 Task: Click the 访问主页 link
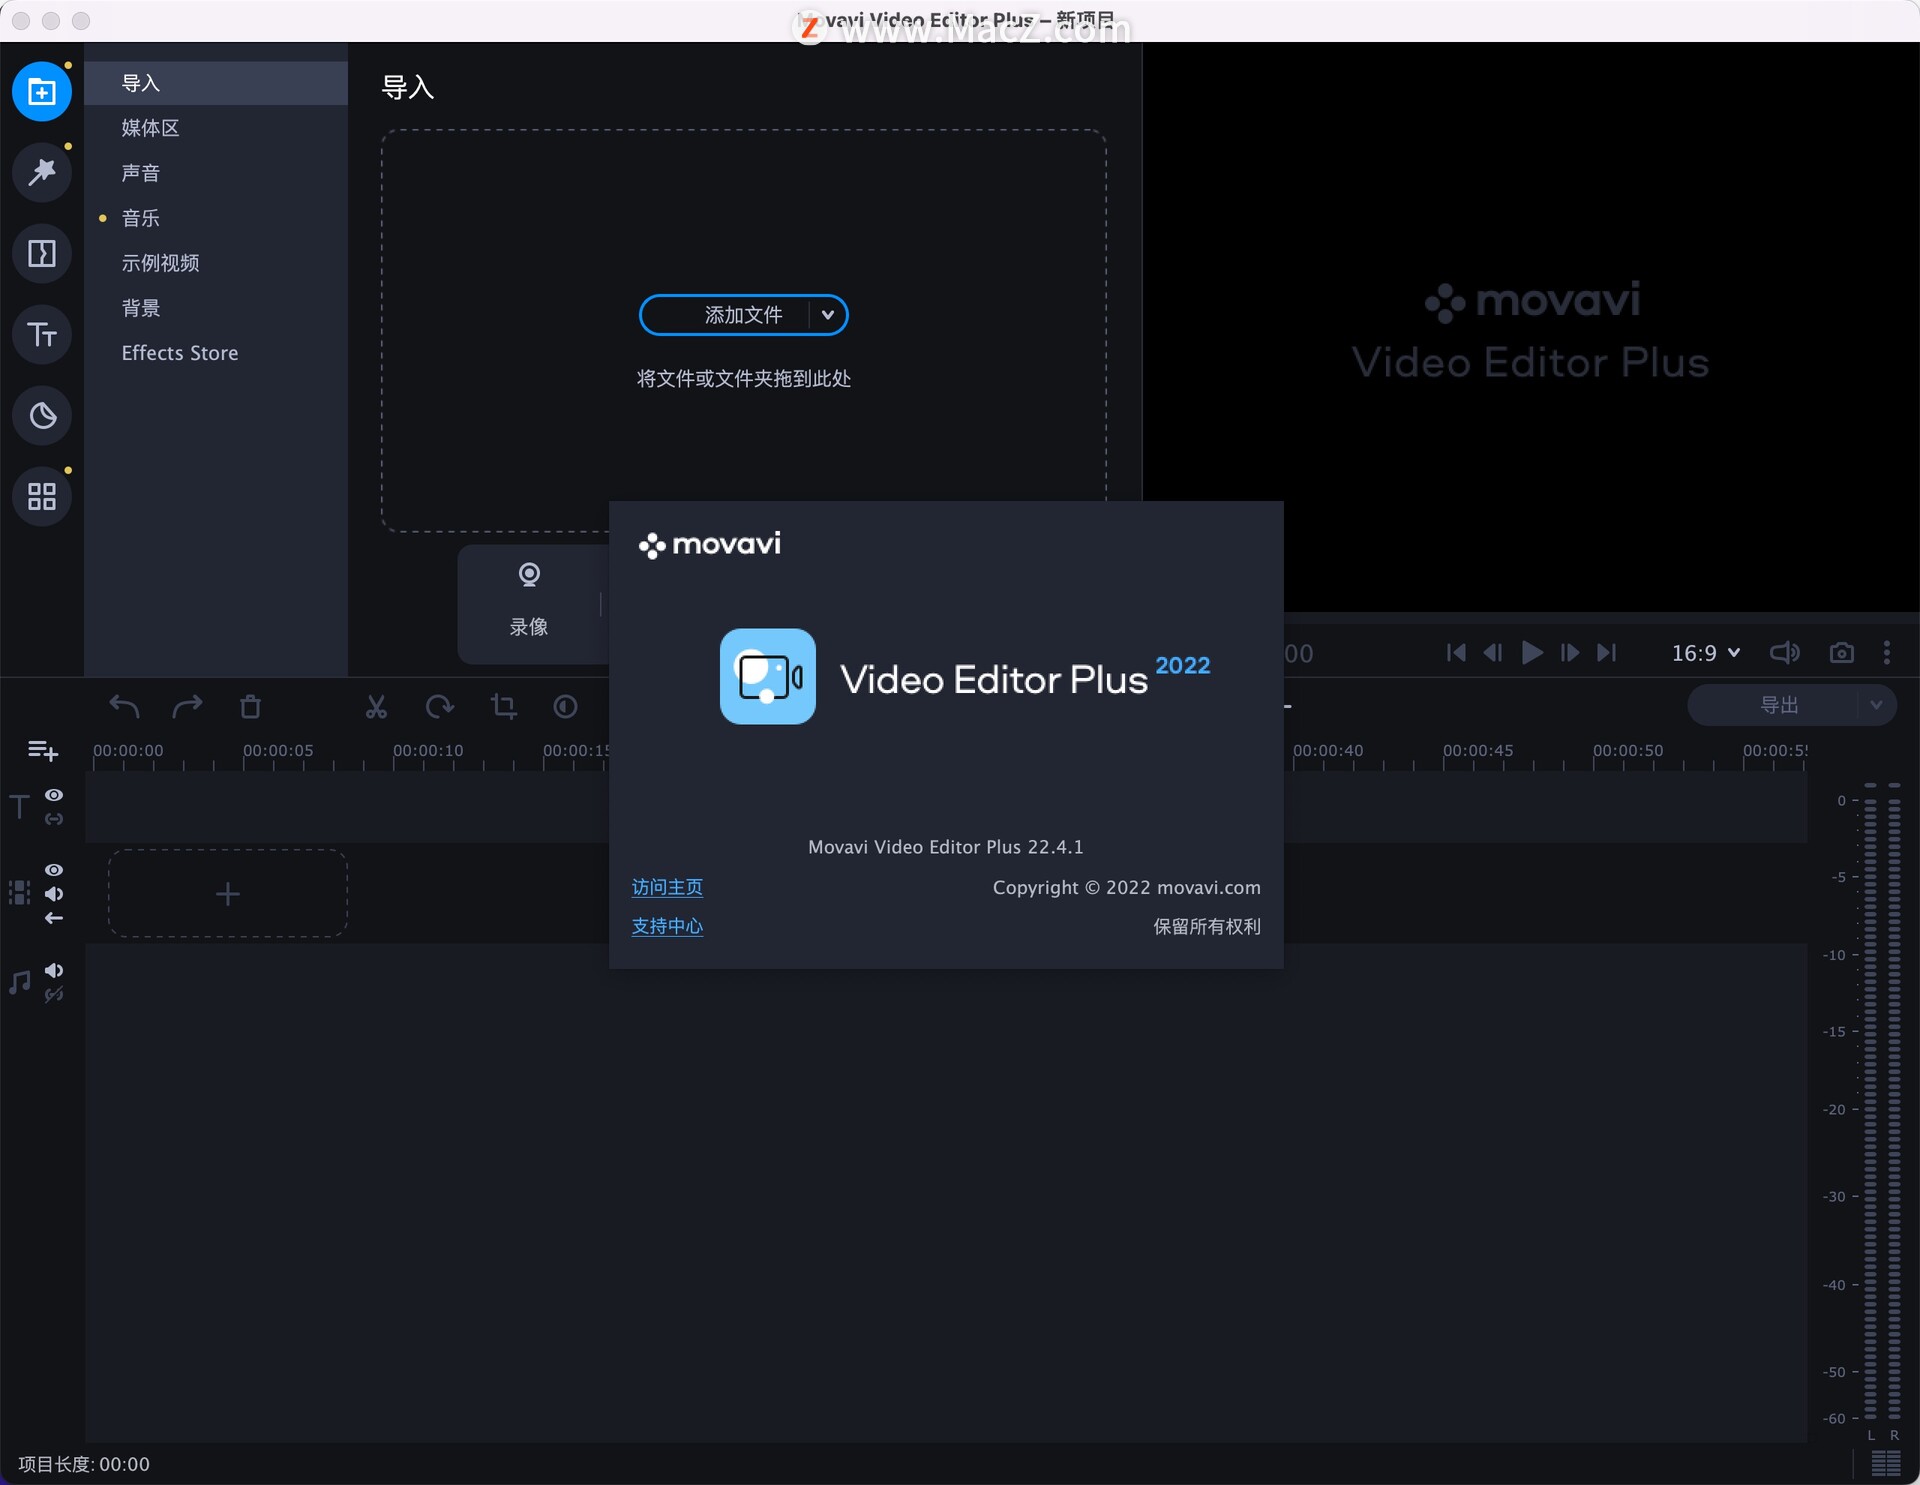[667, 887]
